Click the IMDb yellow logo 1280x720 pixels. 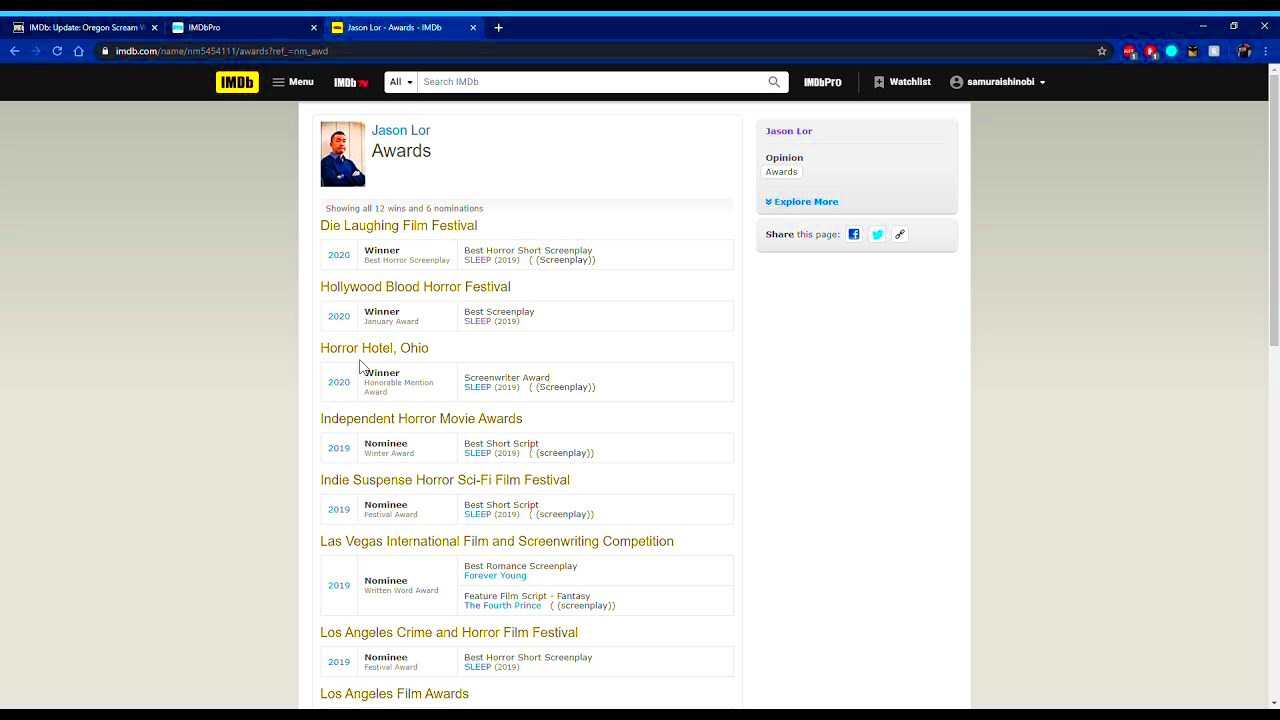[x=237, y=82]
